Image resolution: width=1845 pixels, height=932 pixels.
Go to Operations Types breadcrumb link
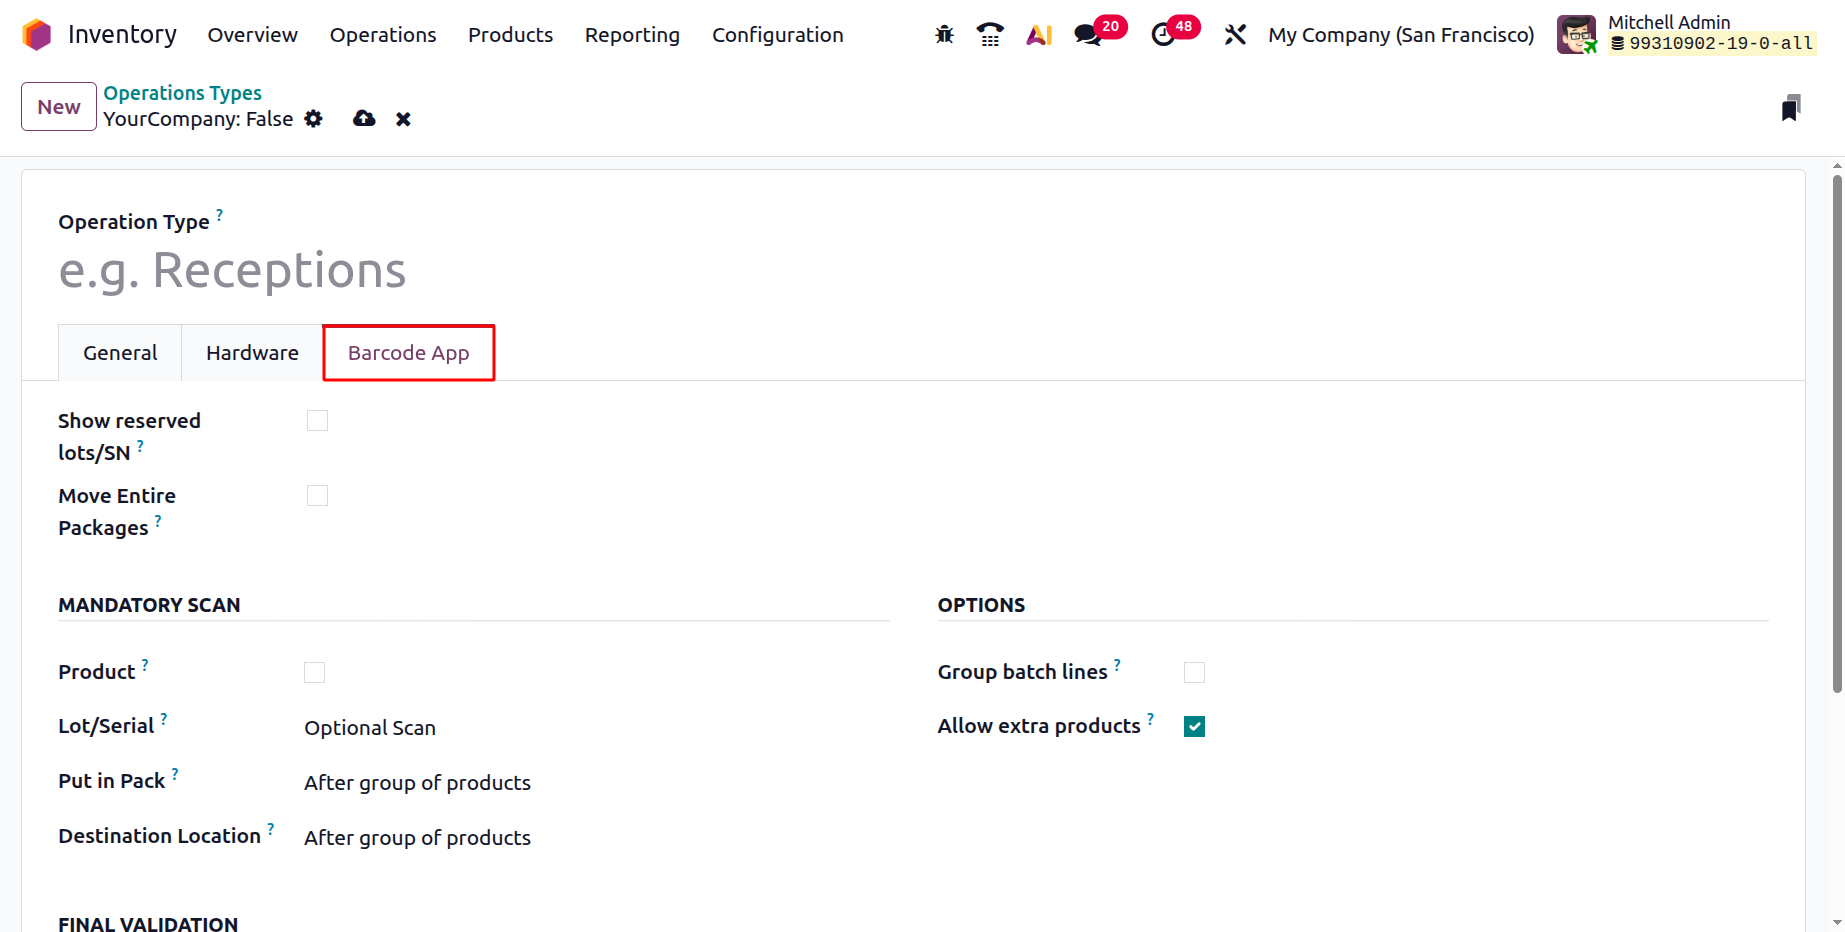(182, 93)
